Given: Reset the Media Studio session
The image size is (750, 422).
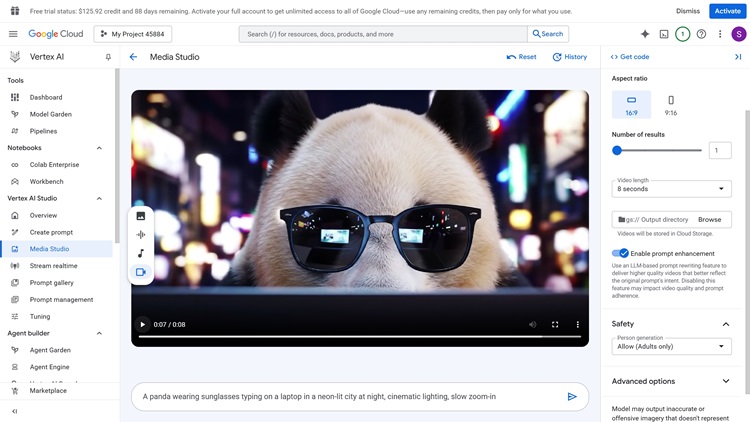Looking at the screenshot, I should tap(521, 57).
